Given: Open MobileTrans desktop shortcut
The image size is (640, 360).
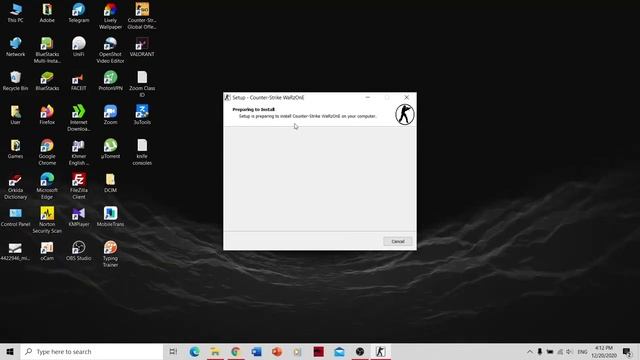Looking at the screenshot, I should [110, 217].
